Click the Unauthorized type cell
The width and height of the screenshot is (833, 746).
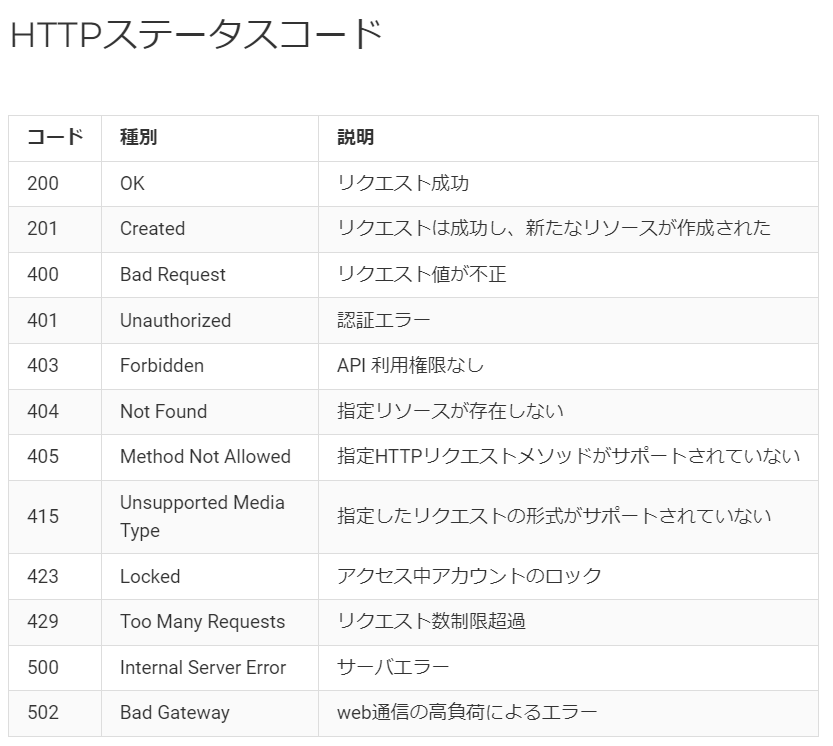pyautogui.click(x=175, y=321)
